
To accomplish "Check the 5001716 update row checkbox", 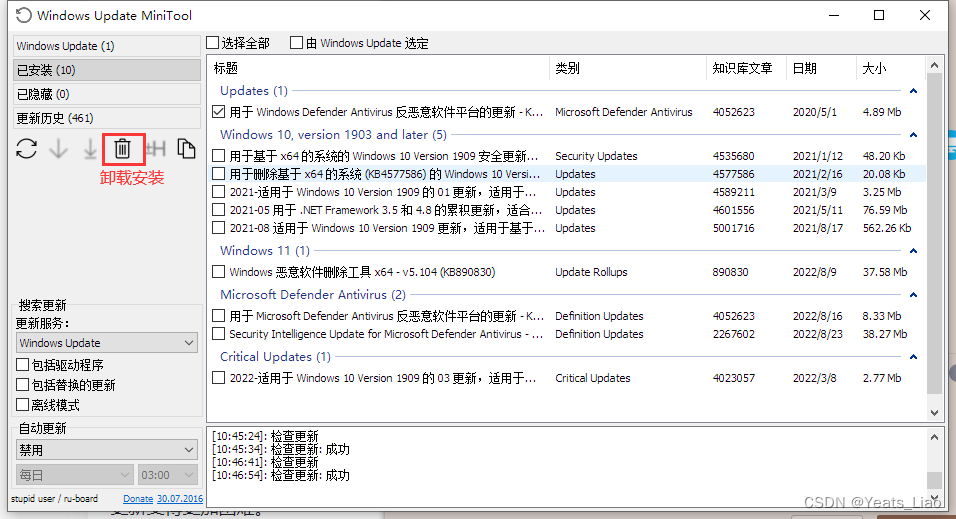I will click(x=218, y=228).
